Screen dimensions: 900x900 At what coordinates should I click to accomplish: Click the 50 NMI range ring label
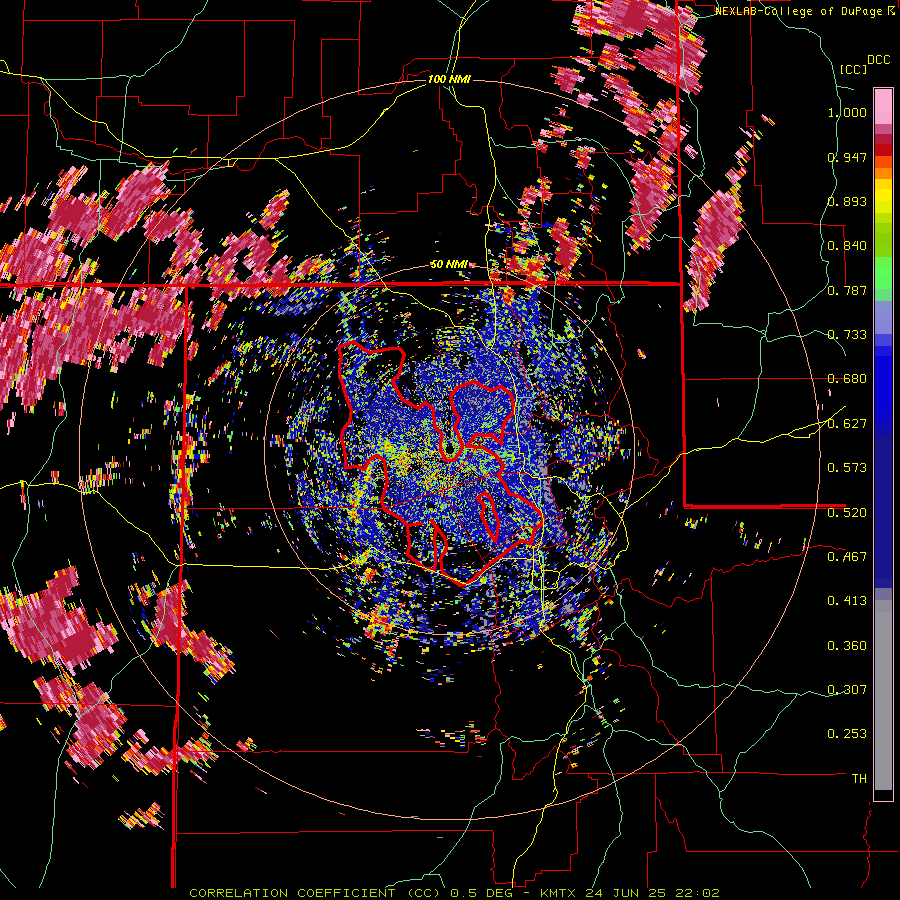click(448, 264)
